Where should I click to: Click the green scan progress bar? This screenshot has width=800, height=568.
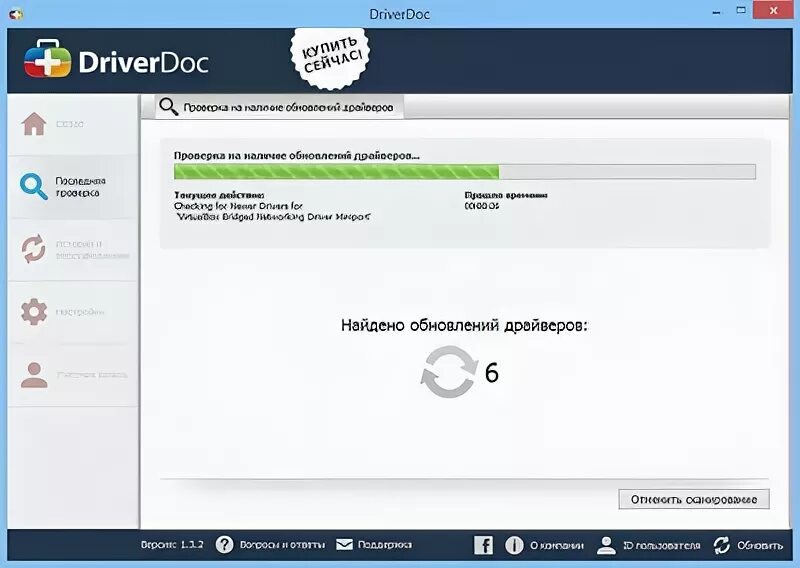[464, 171]
